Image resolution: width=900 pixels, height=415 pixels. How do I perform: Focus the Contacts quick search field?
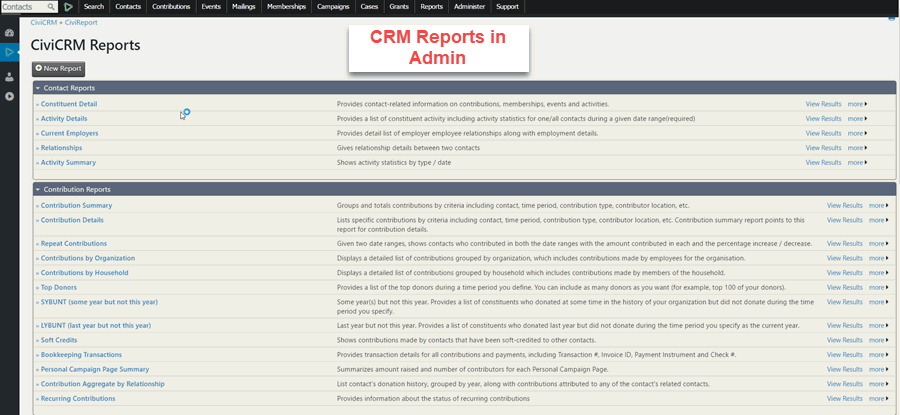pos(29,7)
